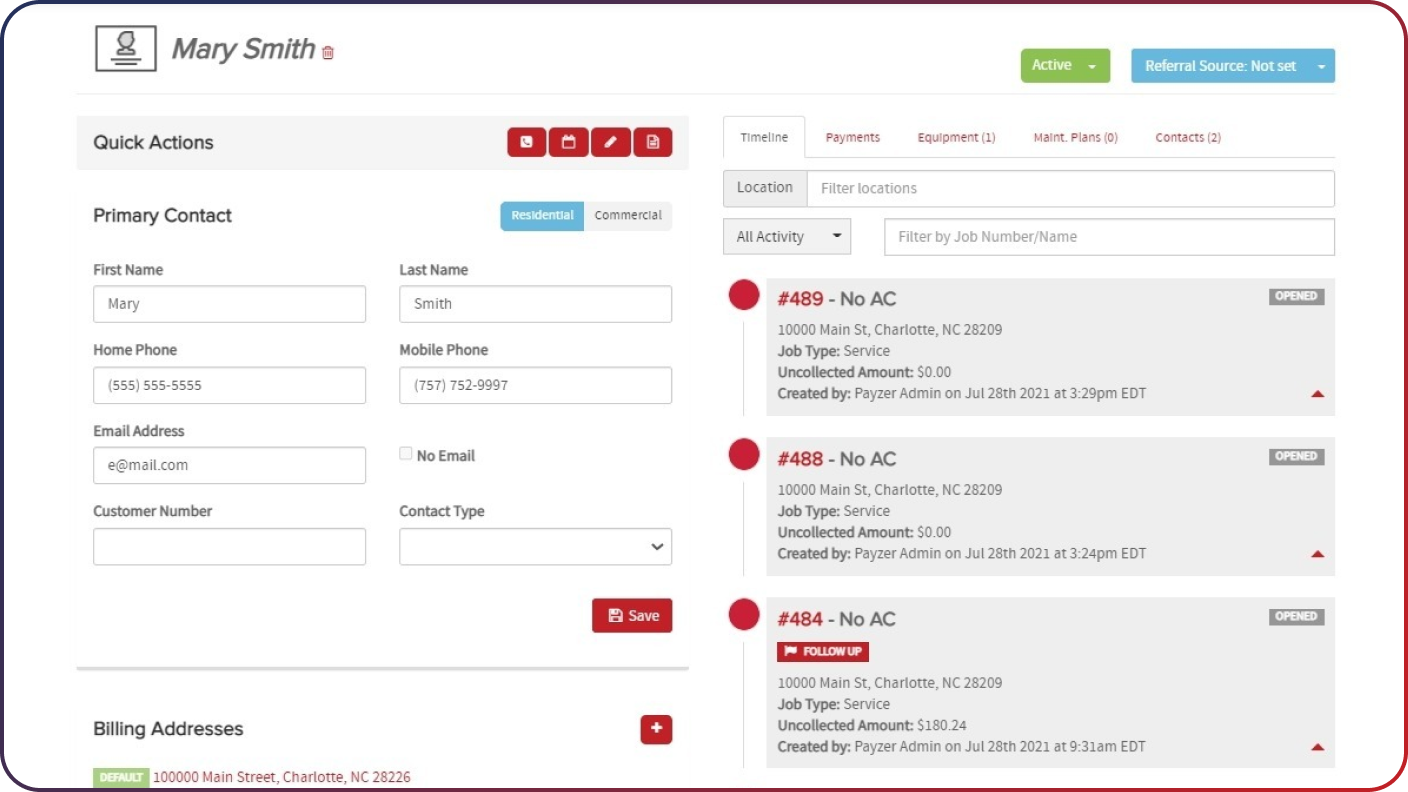Click the Customer Number input field
Viewport: 1408px width, 792px height.
coord(229,547)
